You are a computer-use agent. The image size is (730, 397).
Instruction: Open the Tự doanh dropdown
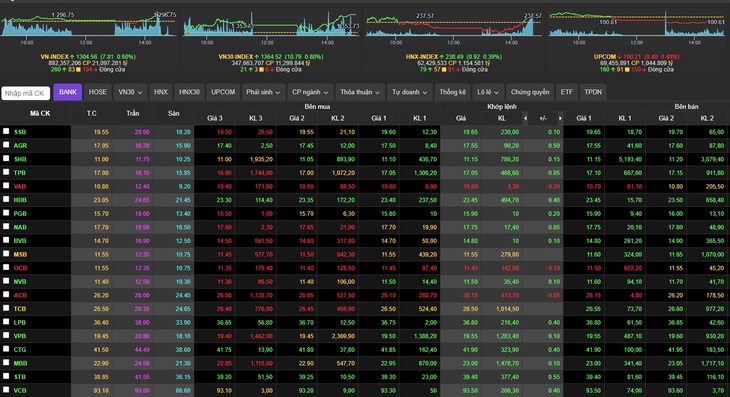tap(409, 92)
